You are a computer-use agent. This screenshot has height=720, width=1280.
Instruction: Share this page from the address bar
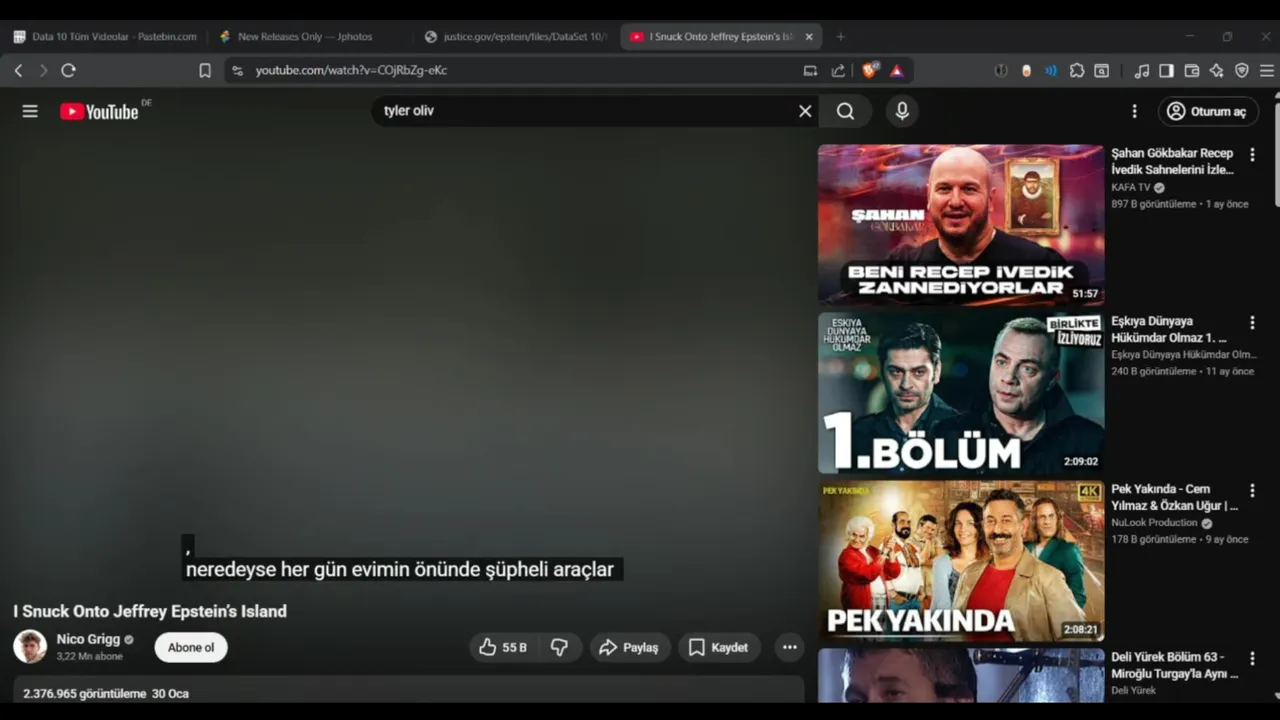coord(838,70)
